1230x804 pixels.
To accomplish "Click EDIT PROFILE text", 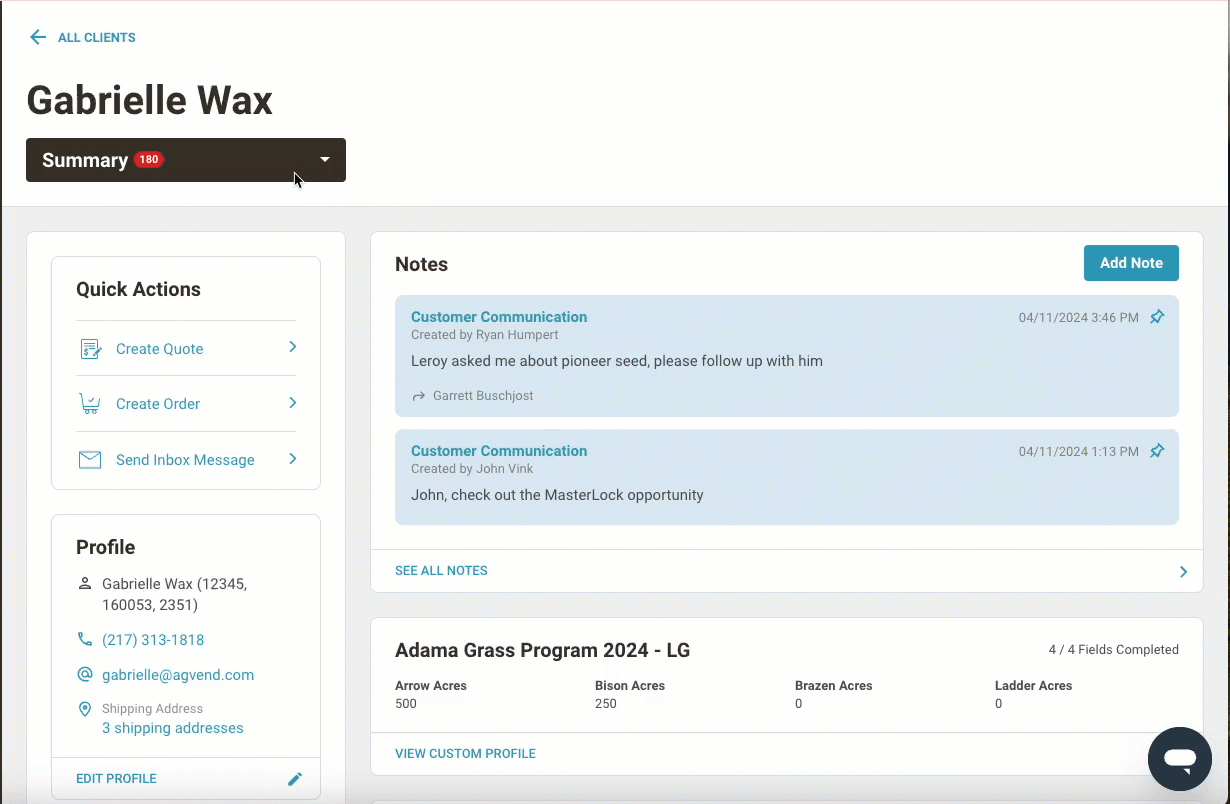I will [x=116, y=779].
